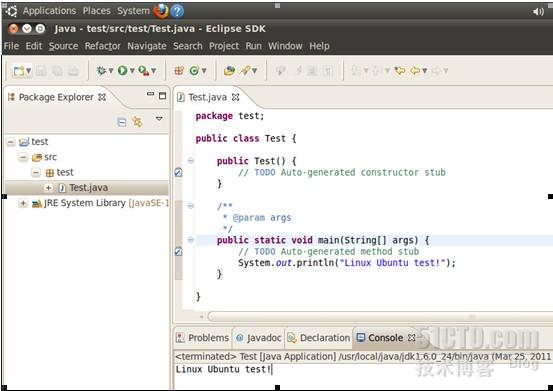
Task: Open the External Tools dropdown arrow
Action: point(153,71)
